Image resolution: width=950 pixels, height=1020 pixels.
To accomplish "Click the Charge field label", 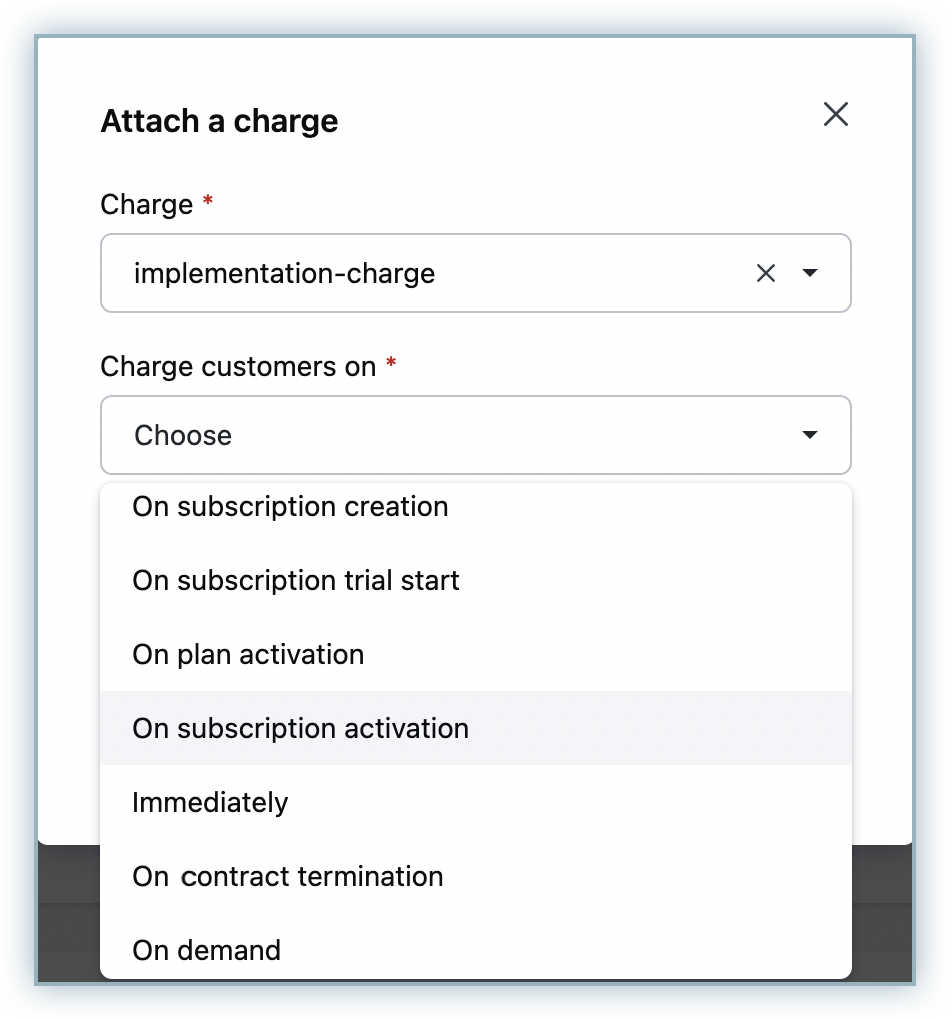I will tap(146, 205).
